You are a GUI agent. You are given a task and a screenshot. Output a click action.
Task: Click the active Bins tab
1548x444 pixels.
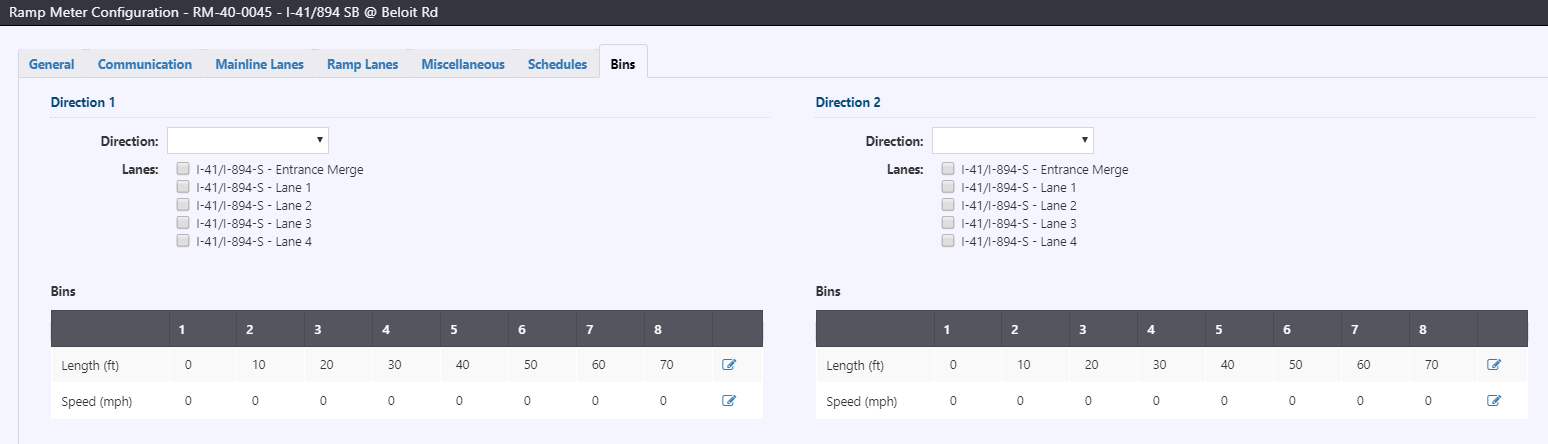[623, 64]
